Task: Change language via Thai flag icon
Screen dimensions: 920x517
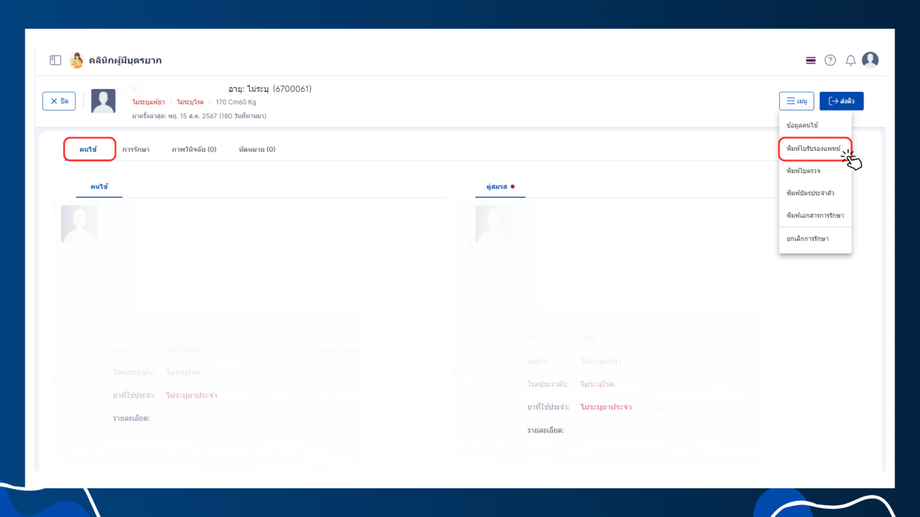Action: coord(810,60)
